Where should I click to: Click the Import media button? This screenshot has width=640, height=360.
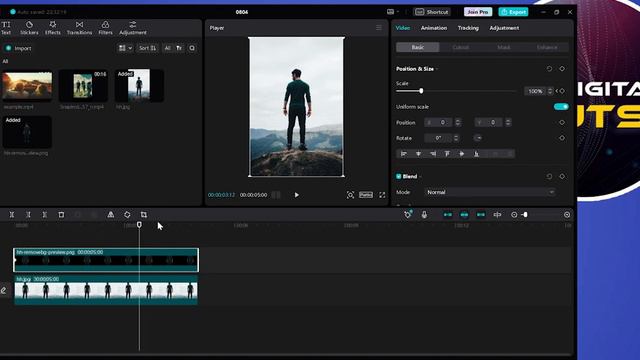pyautogui.click(x=18, y=48)
